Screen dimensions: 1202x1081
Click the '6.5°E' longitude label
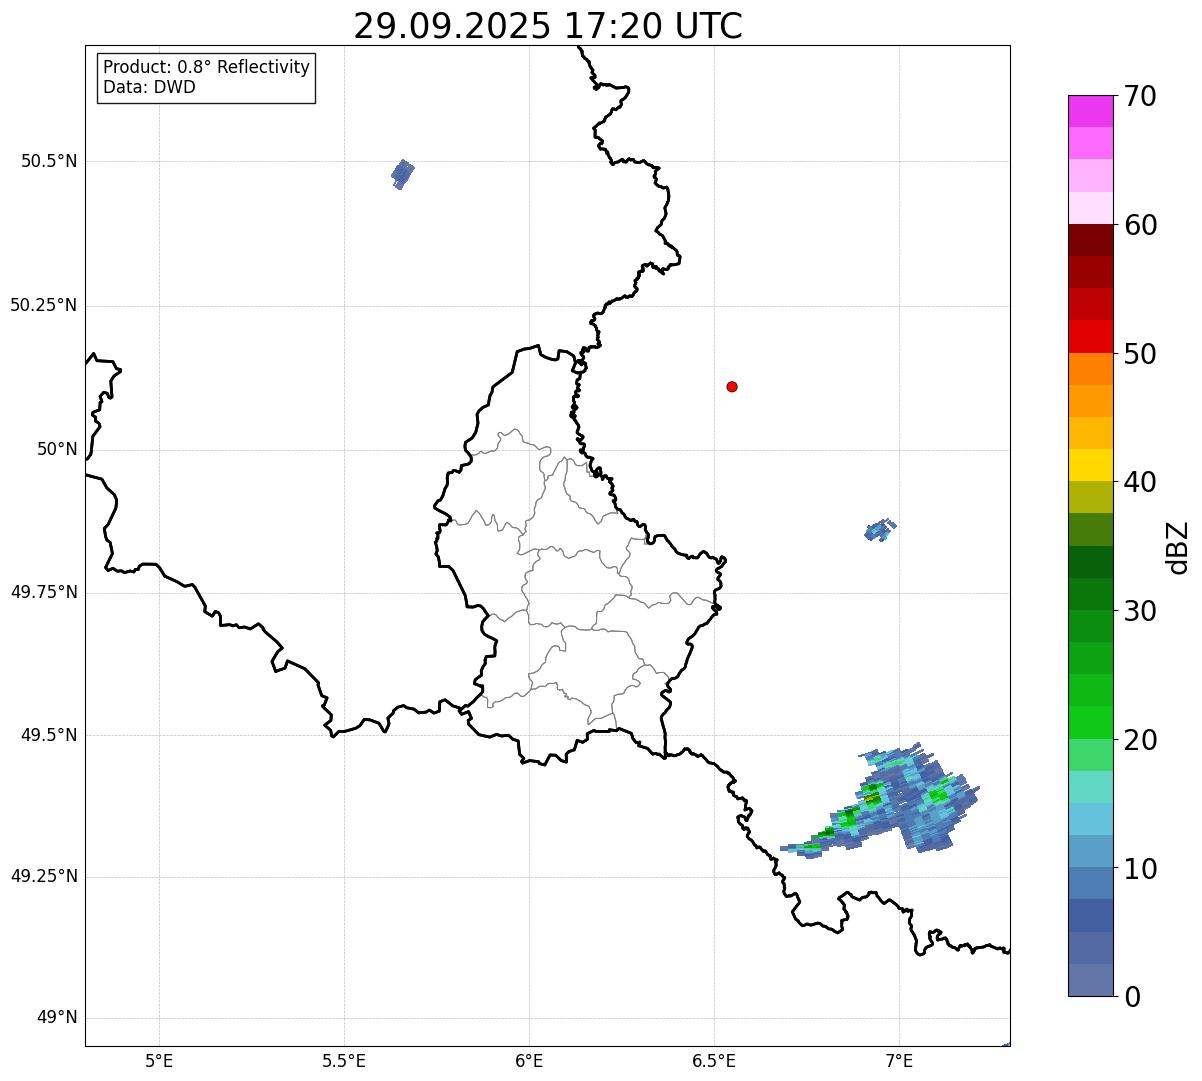pos(714,1060)
